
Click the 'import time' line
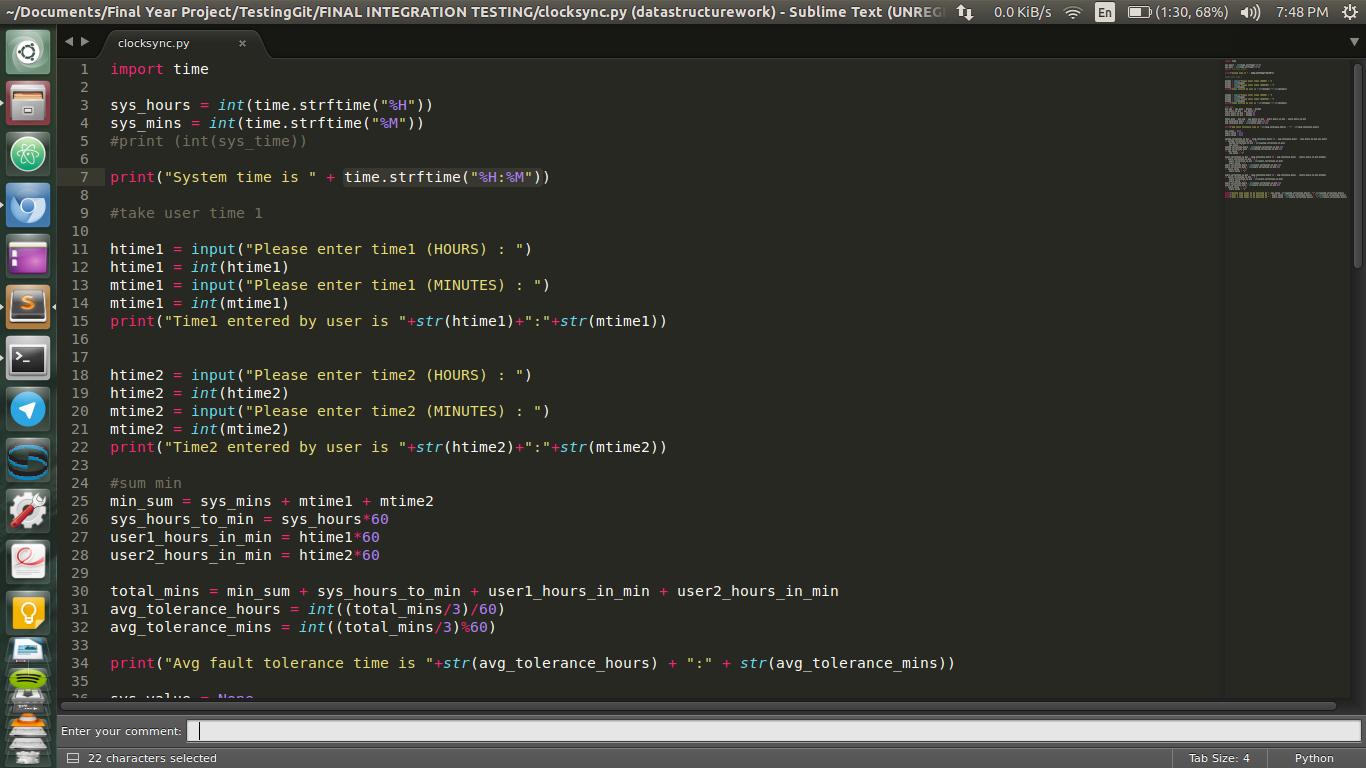coord(159,69)
